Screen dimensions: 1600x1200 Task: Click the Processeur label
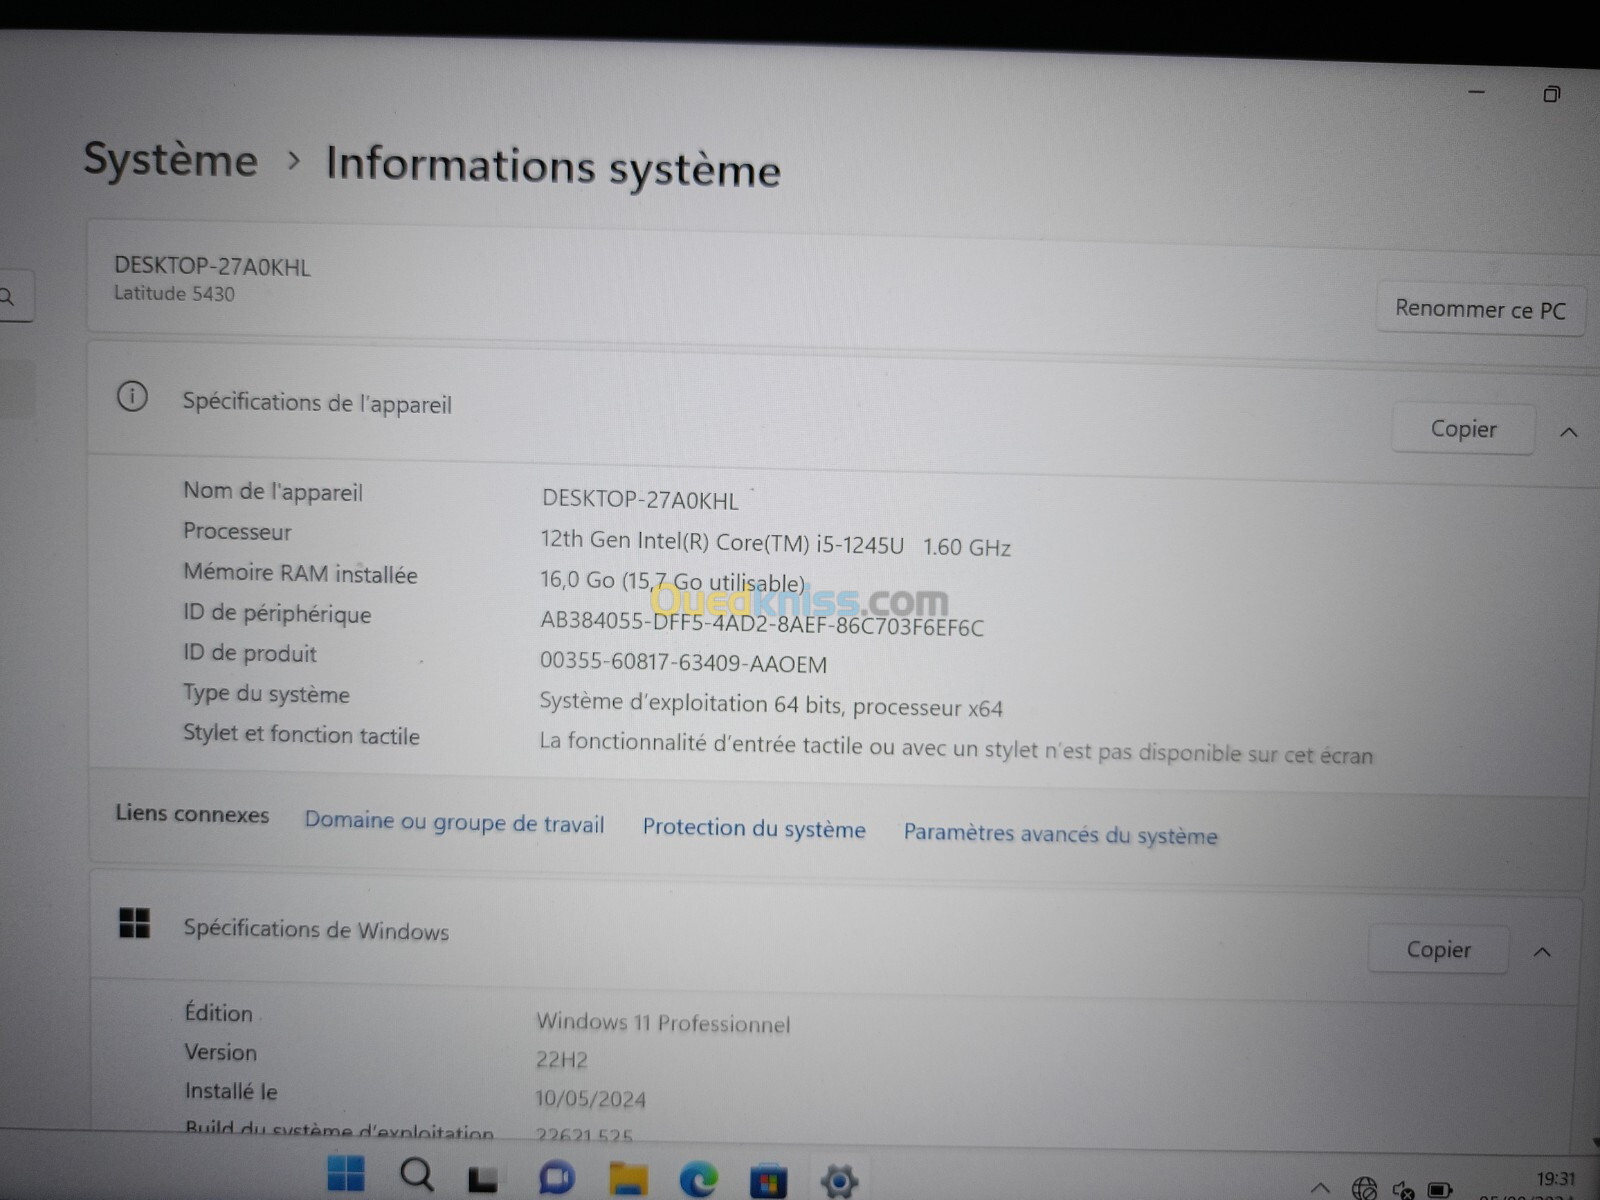237,532
